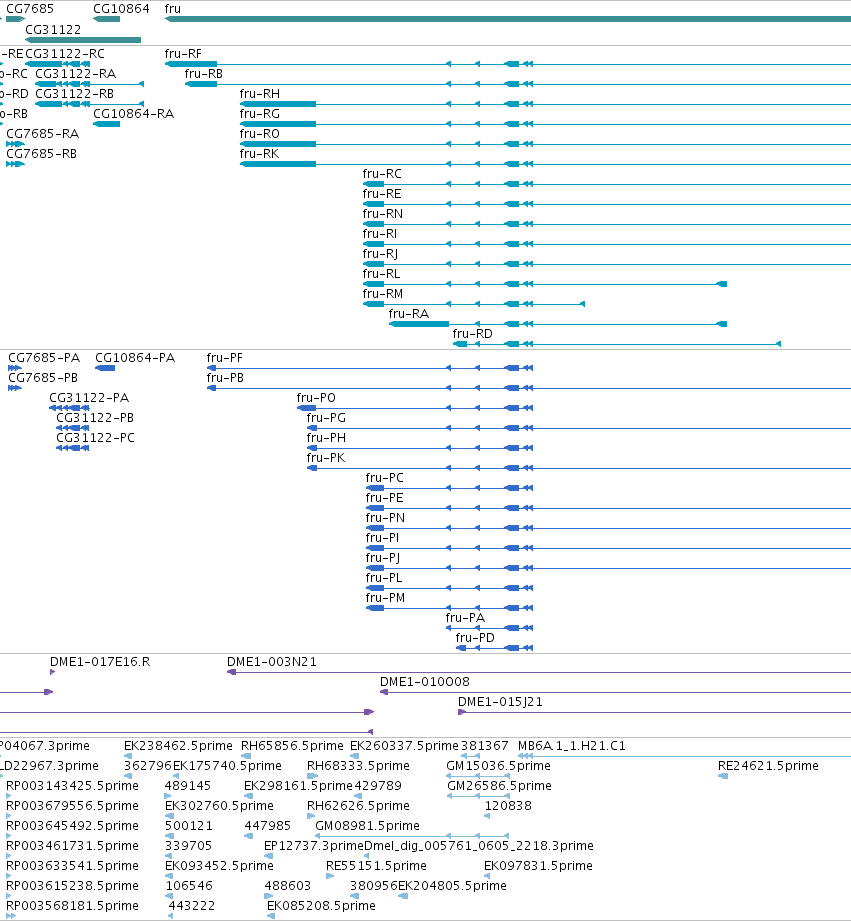This screenshot has height=921, width=851.
Task: Click the CG7685 gene label
Action: tap(29, 9)
